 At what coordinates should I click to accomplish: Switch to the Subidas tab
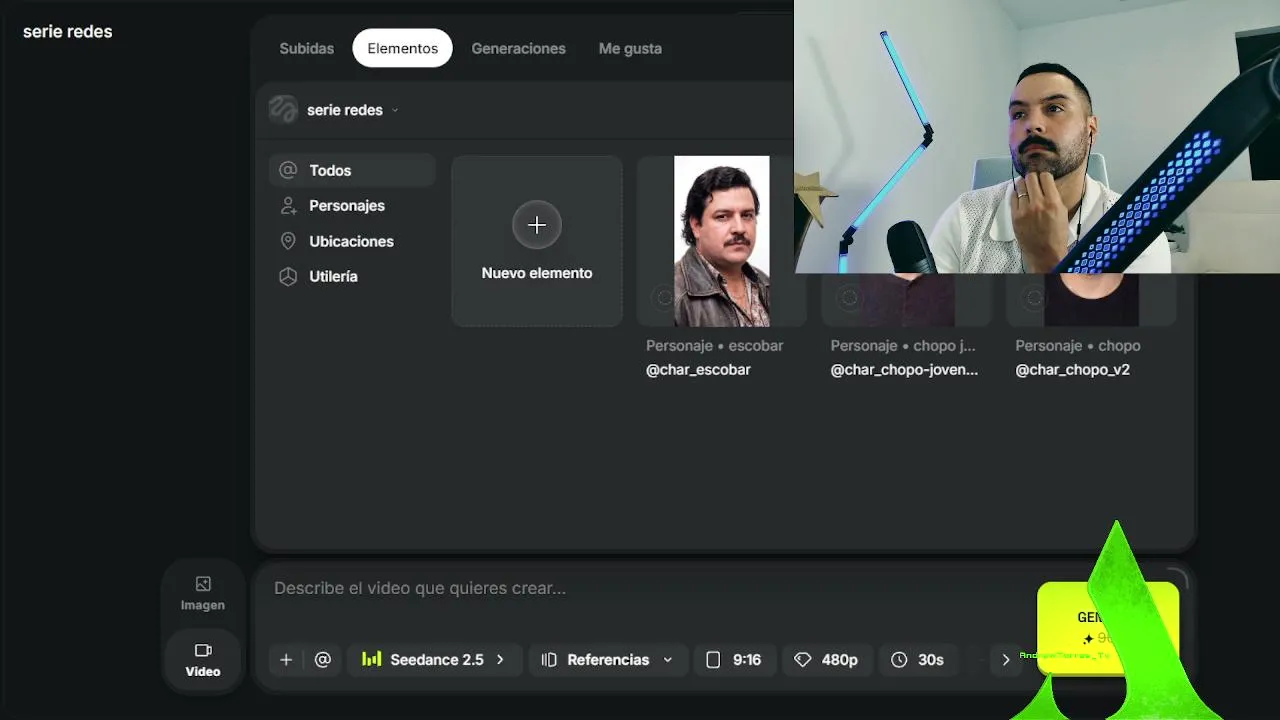[x=306, y=48]
